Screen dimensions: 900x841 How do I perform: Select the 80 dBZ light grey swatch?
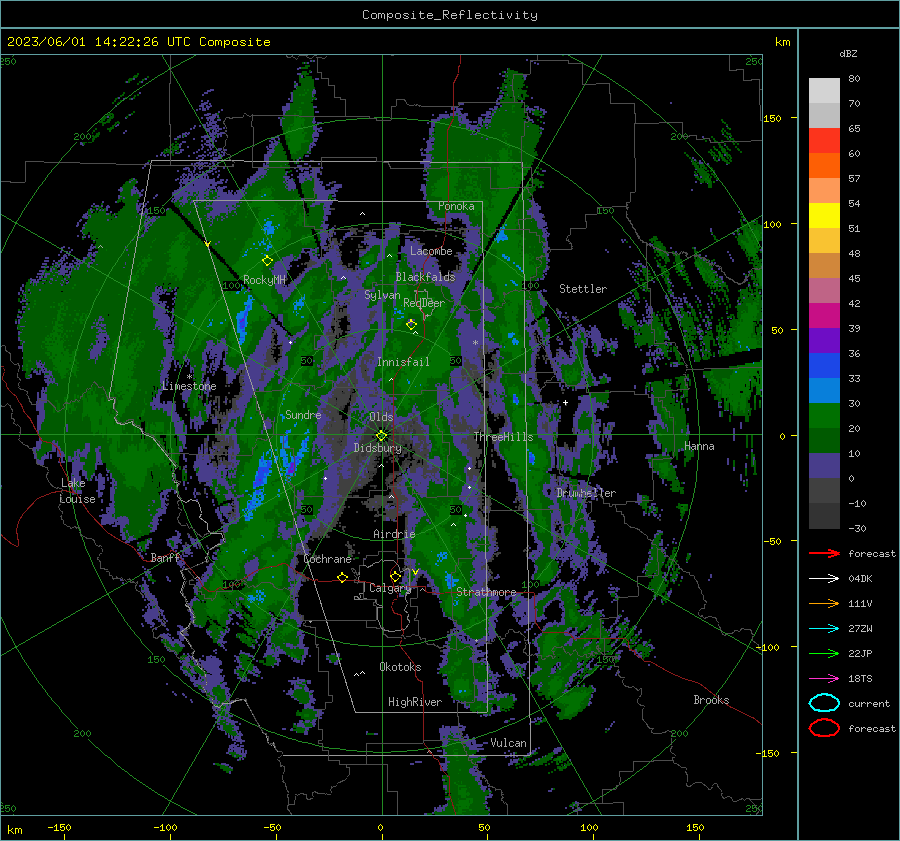point(824,90)
